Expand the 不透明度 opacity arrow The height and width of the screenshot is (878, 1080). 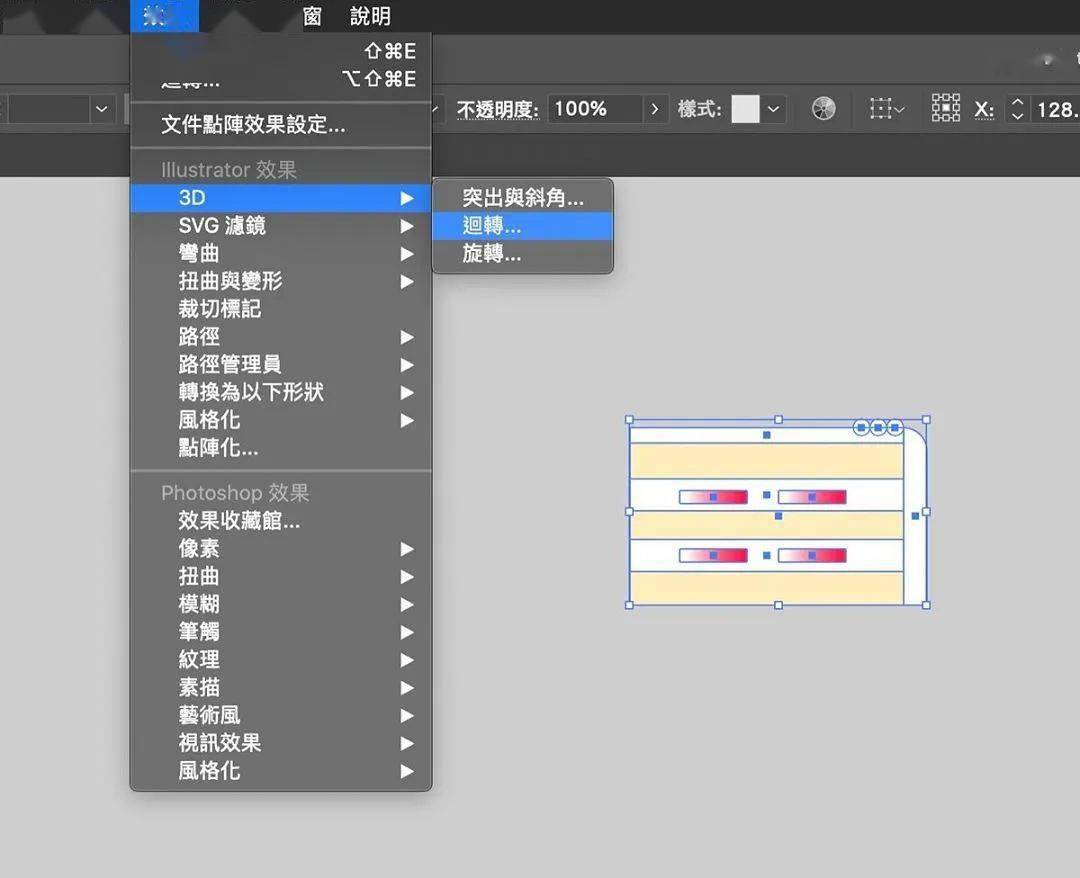point(655,109)
